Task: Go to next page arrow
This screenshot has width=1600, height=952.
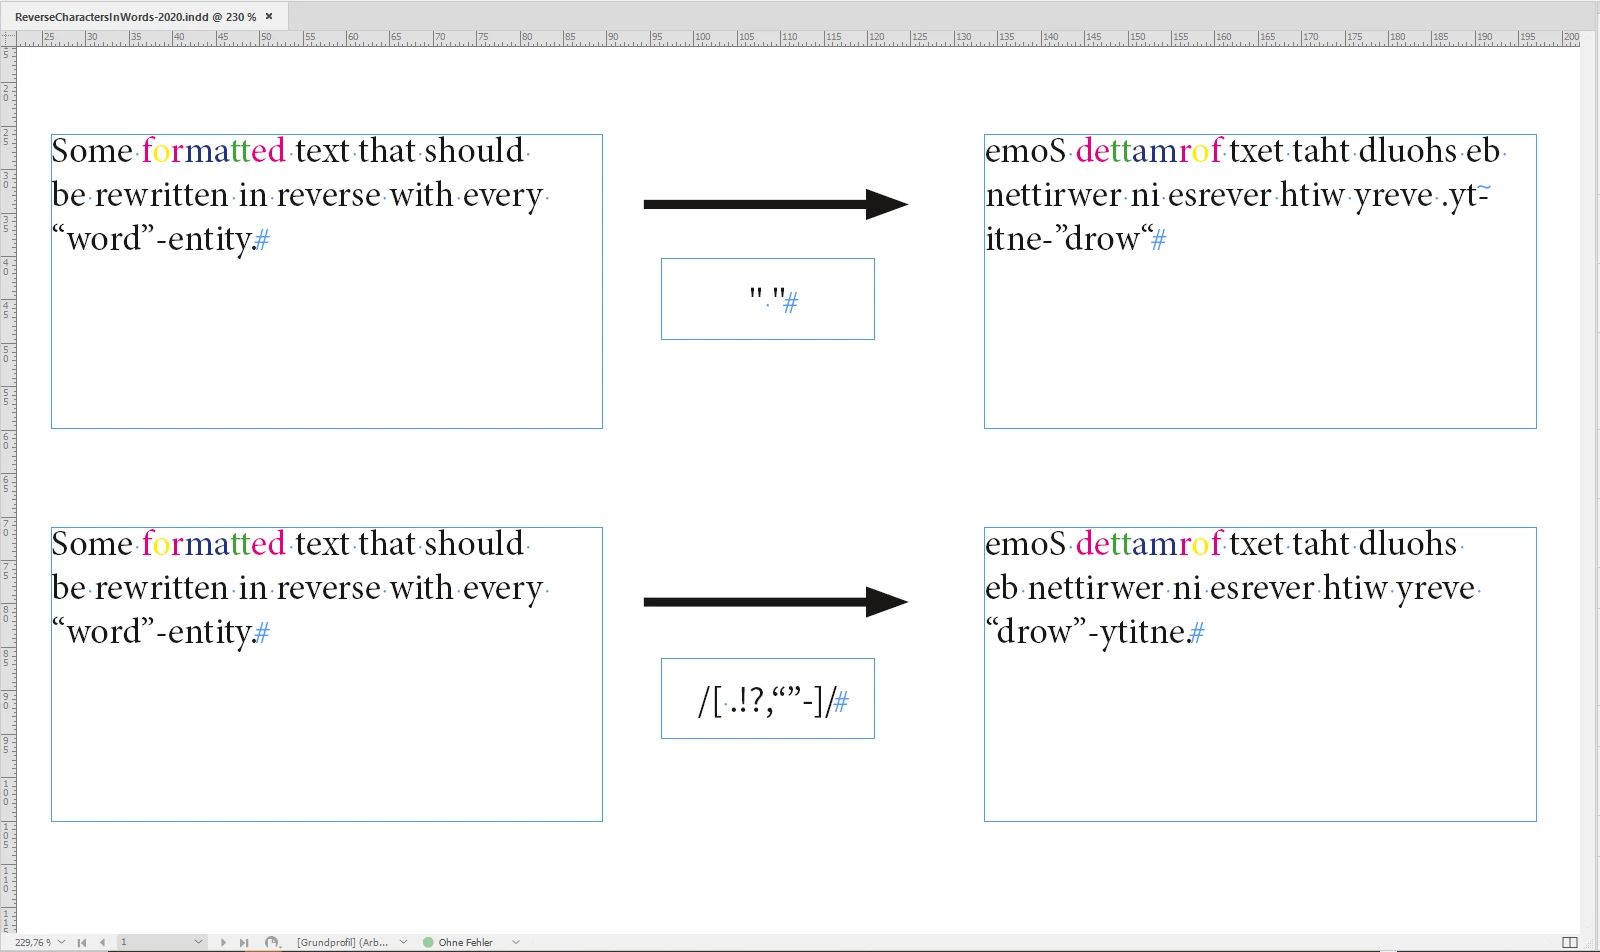Action: click(223, 942)
